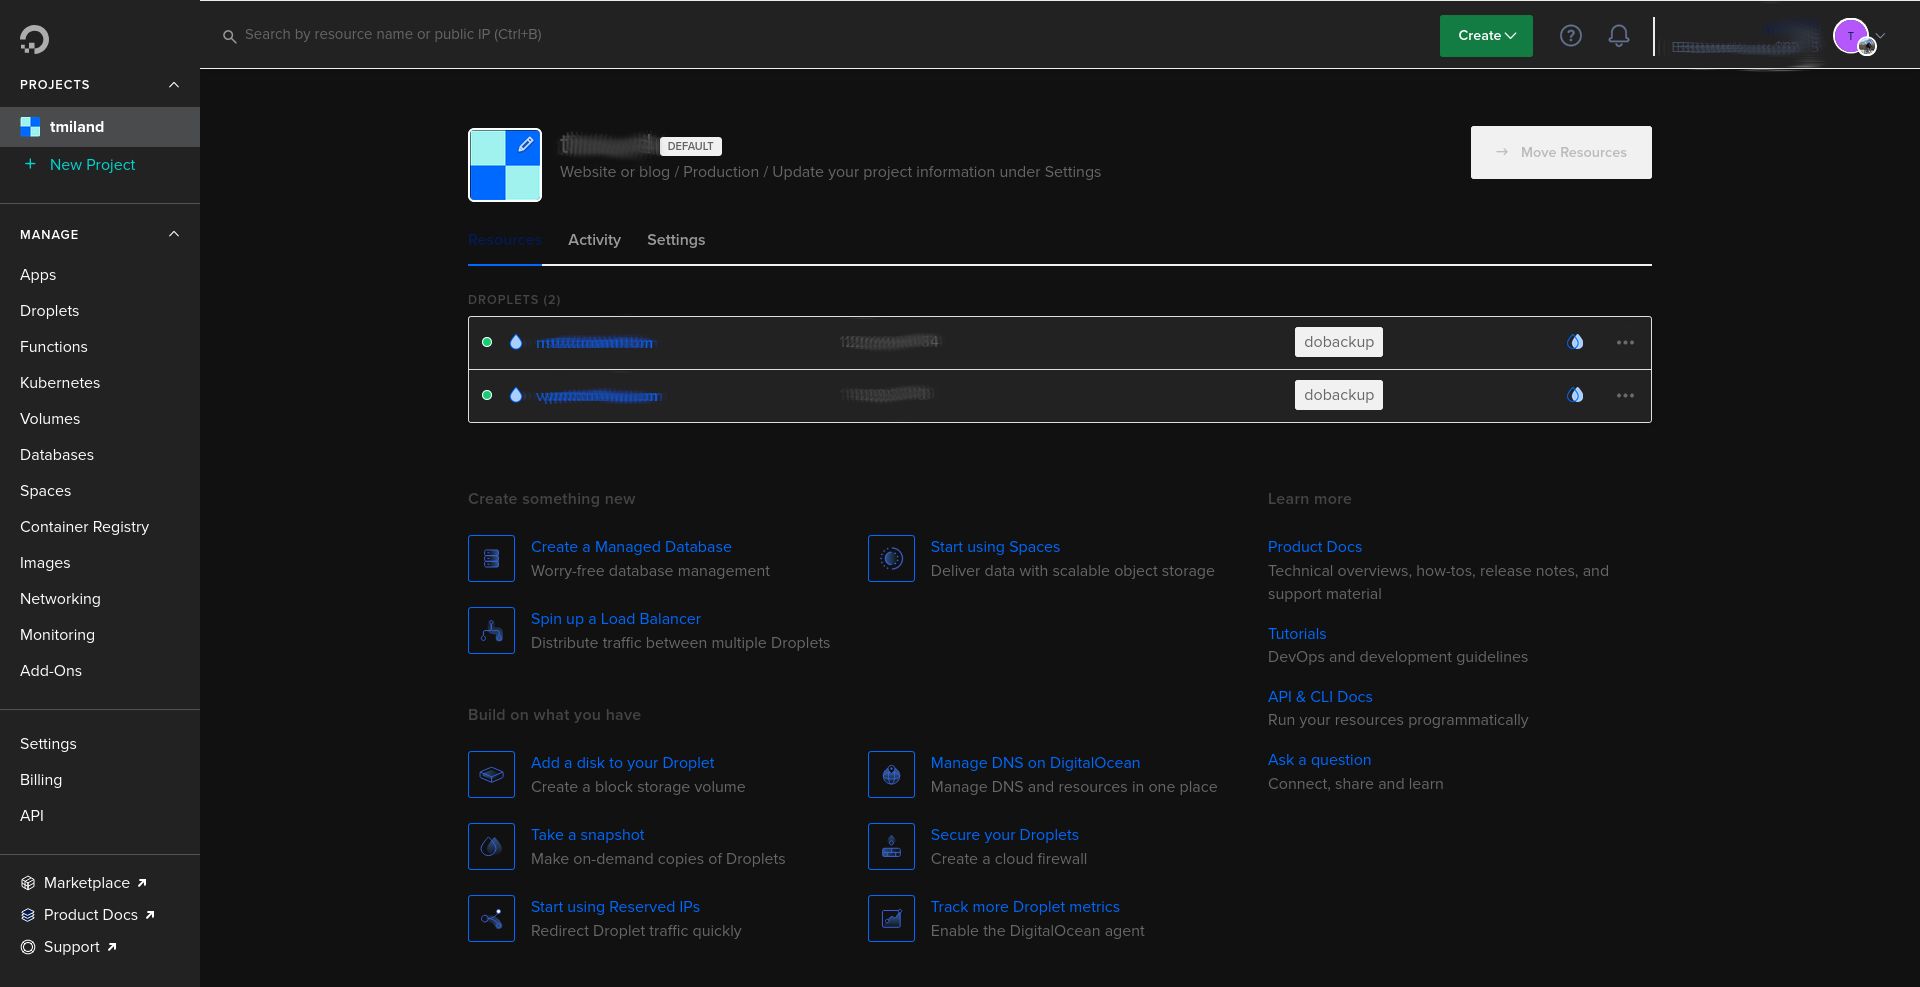1920x987 pixels.
Task: Open Product Docs link under Learn more
Action: click(x=1315, y=547)
